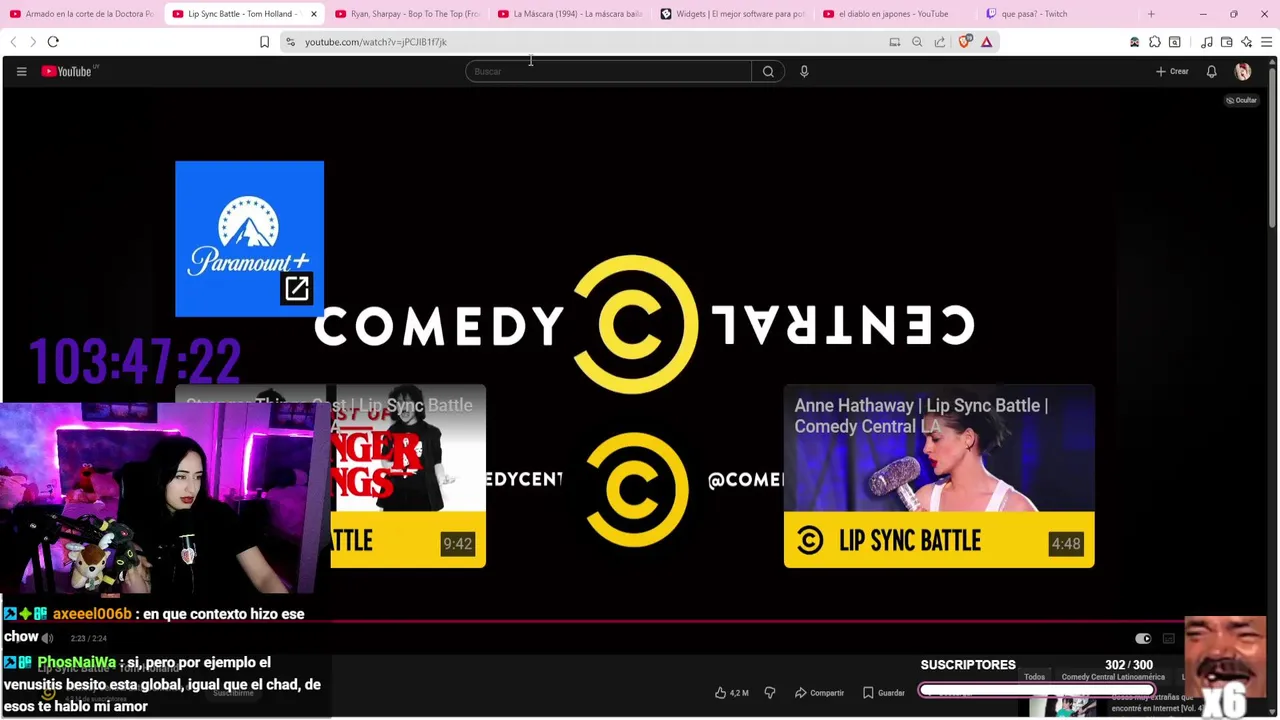Select the Todos filter chip
This screenshot has height=720, width=1280.
click(x=1034, y=677)
